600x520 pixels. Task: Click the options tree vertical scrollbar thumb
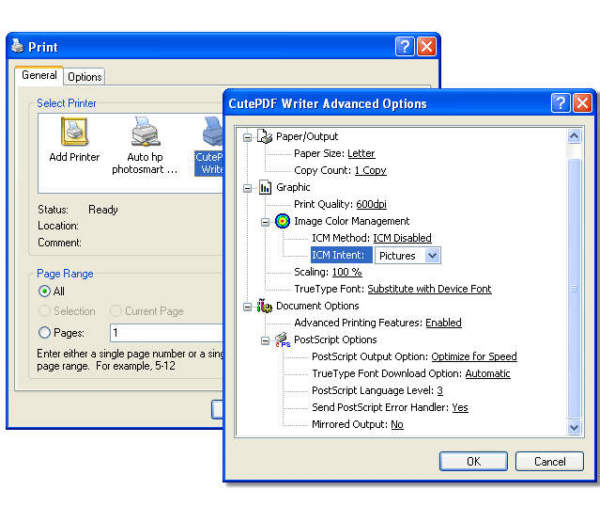tap(574, 289)
